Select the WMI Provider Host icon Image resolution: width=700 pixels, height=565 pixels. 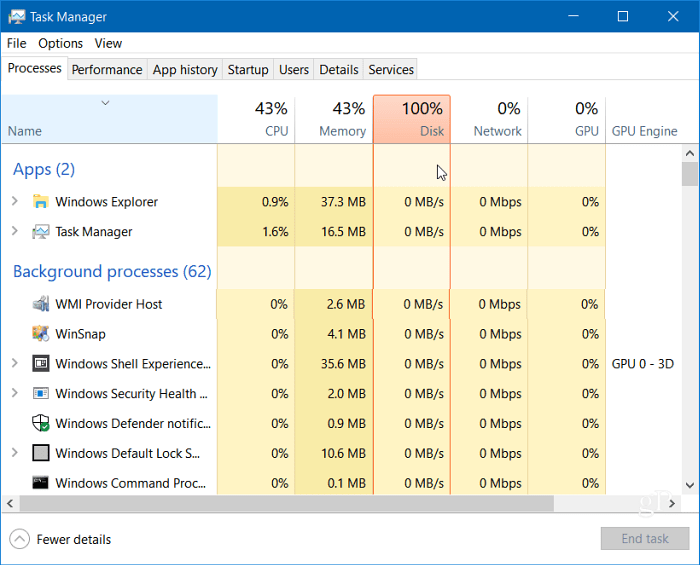(x=41, y=304)
